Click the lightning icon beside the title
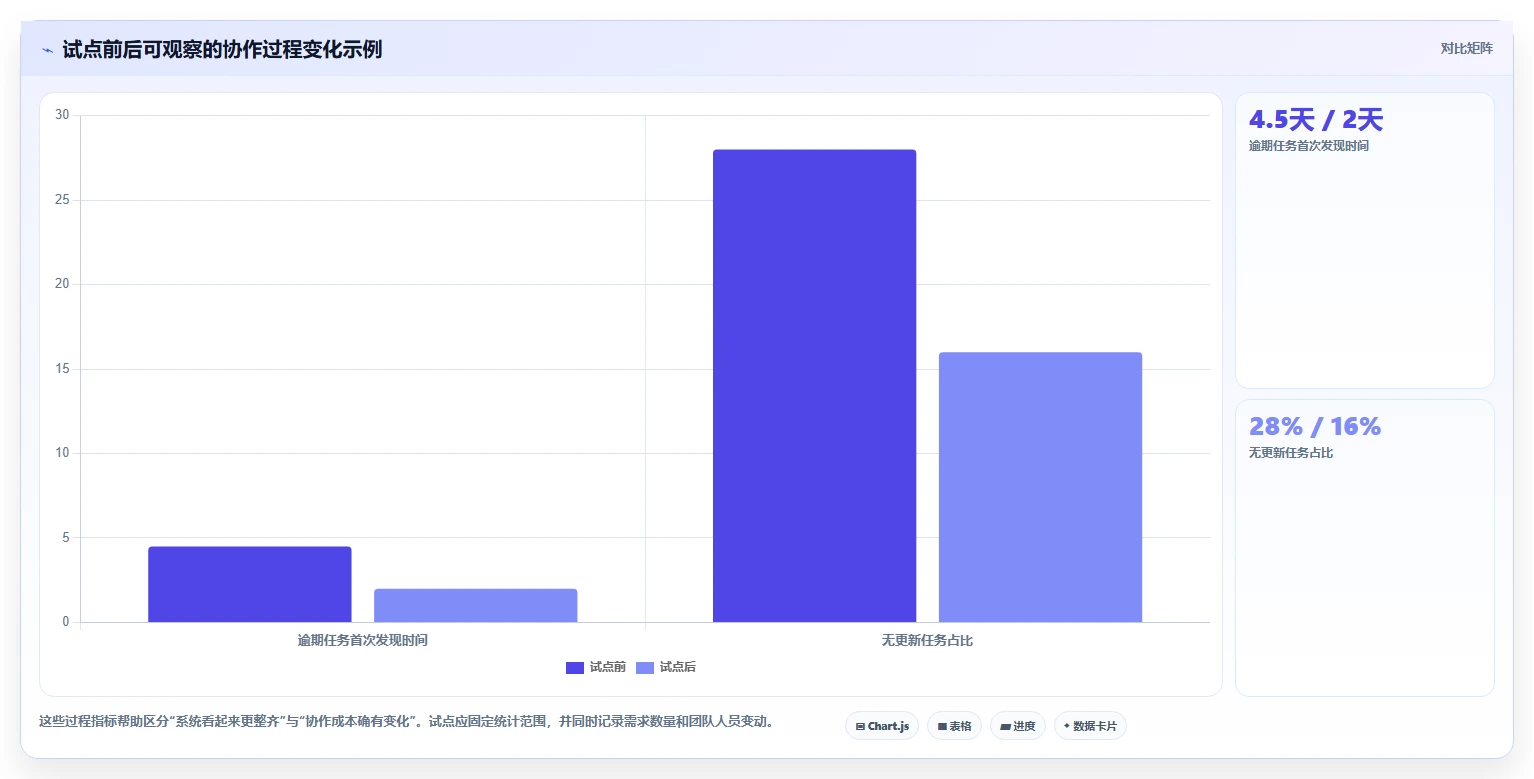Viewport: 1534px width, 779px height. coord(47,50)
